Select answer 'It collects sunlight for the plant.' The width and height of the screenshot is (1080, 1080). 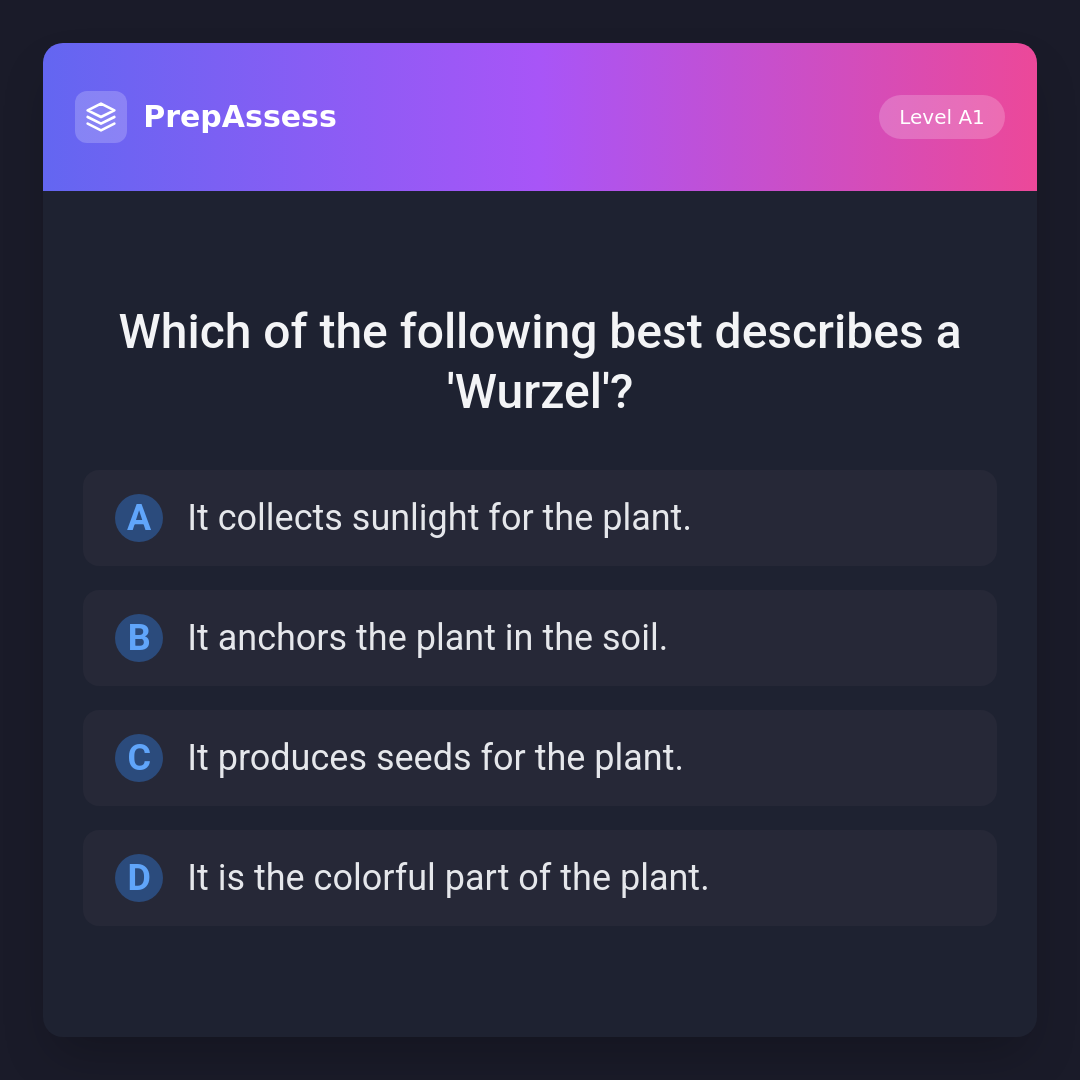click(x=439, y=518)
